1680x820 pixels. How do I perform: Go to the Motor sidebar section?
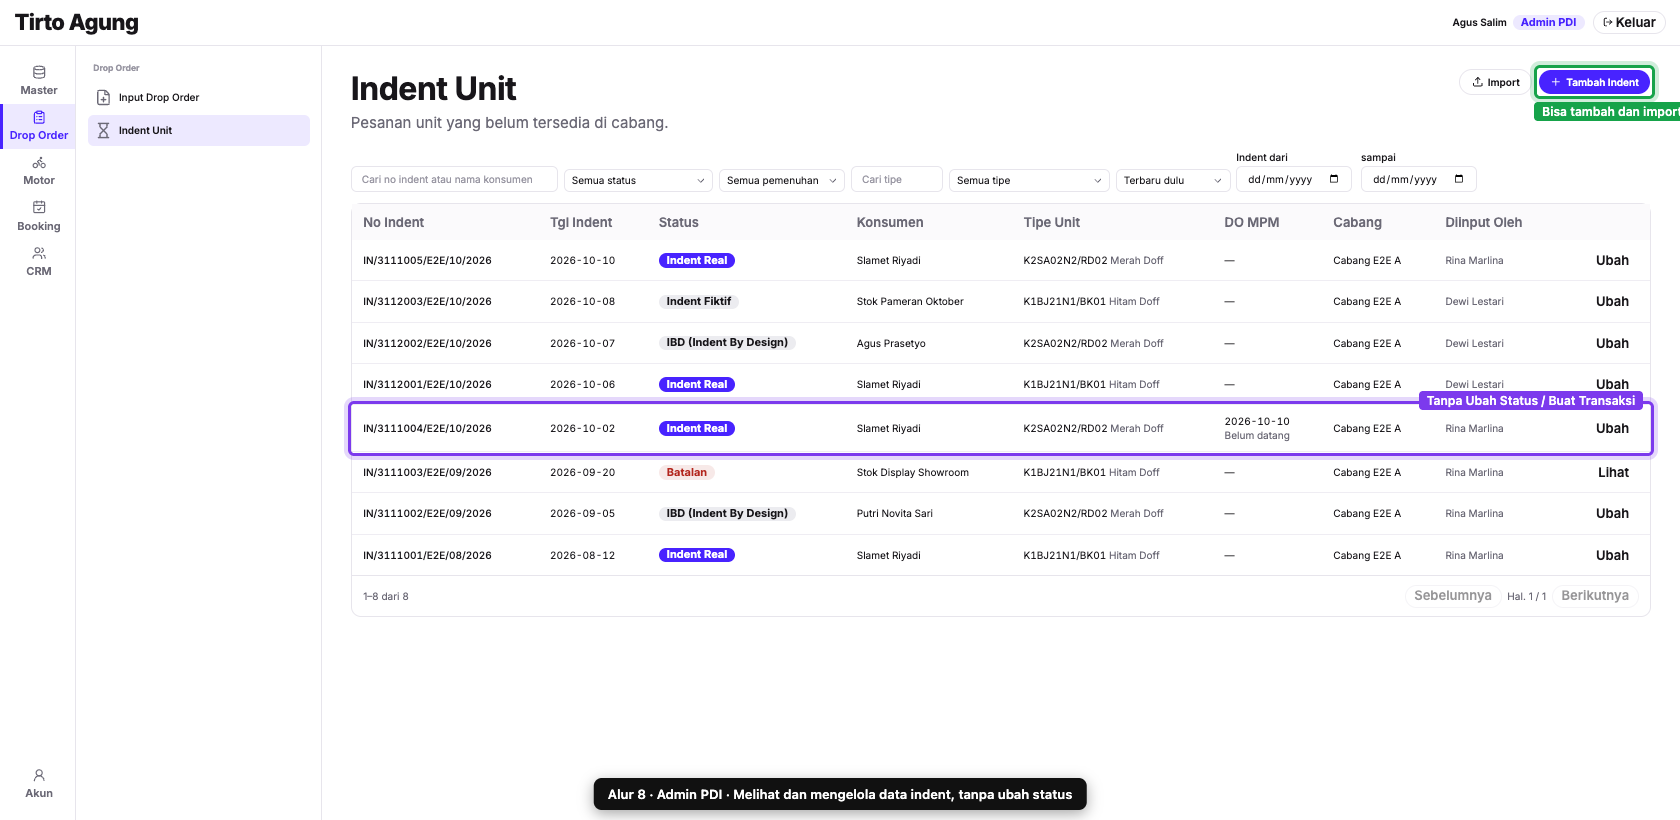tap(38, 171)
